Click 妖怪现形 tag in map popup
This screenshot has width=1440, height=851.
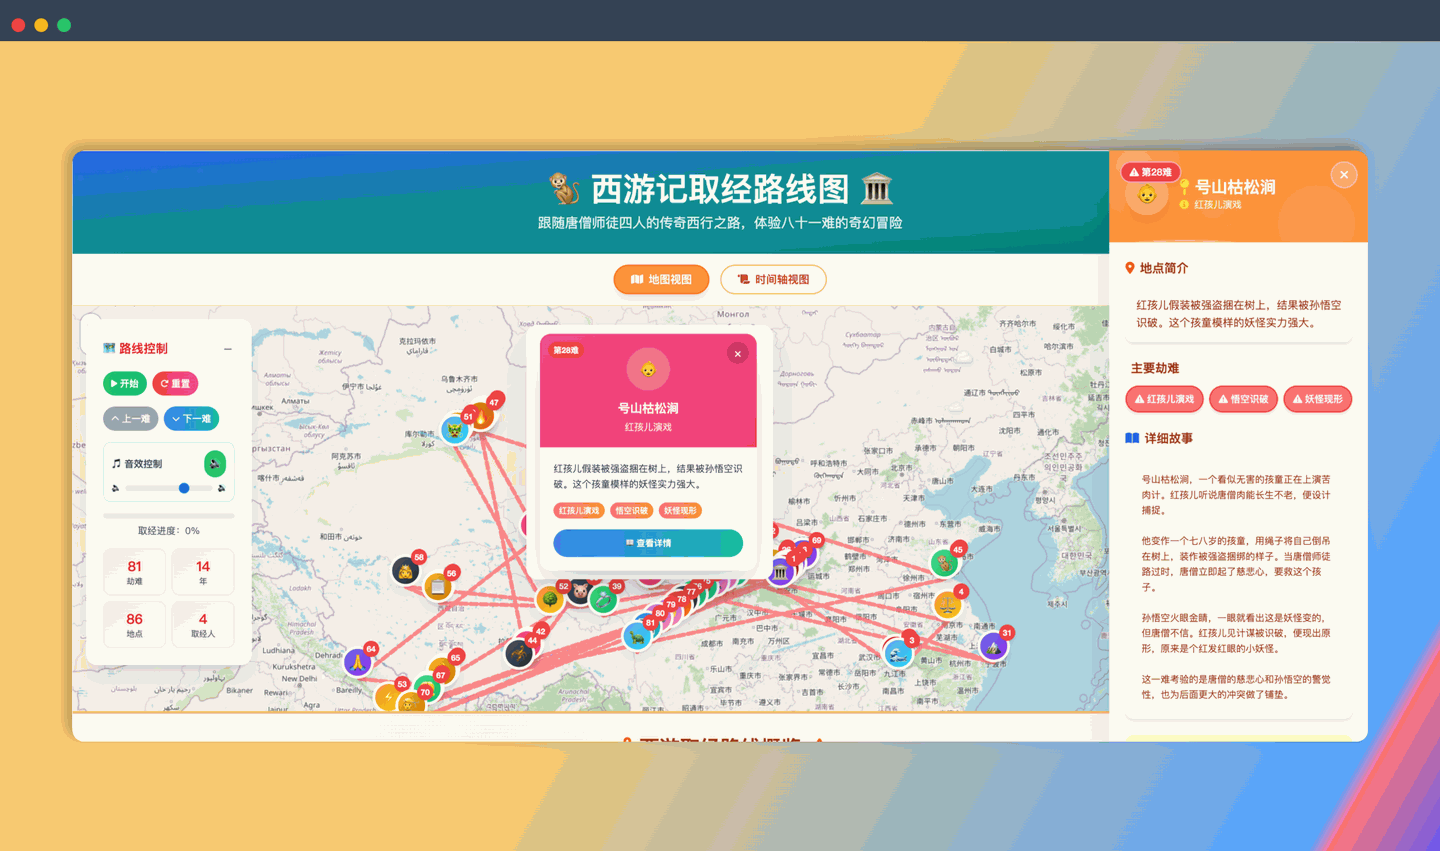pyautogui.click(x=680, y=510)
